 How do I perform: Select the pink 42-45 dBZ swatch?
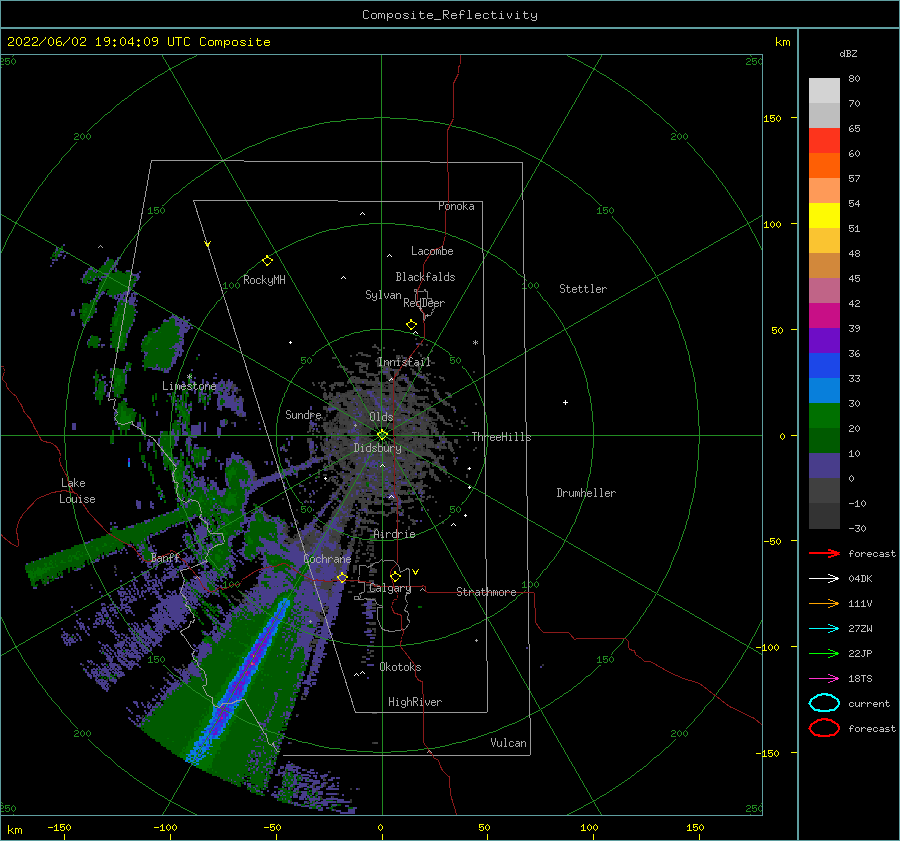tap(824, 290)
